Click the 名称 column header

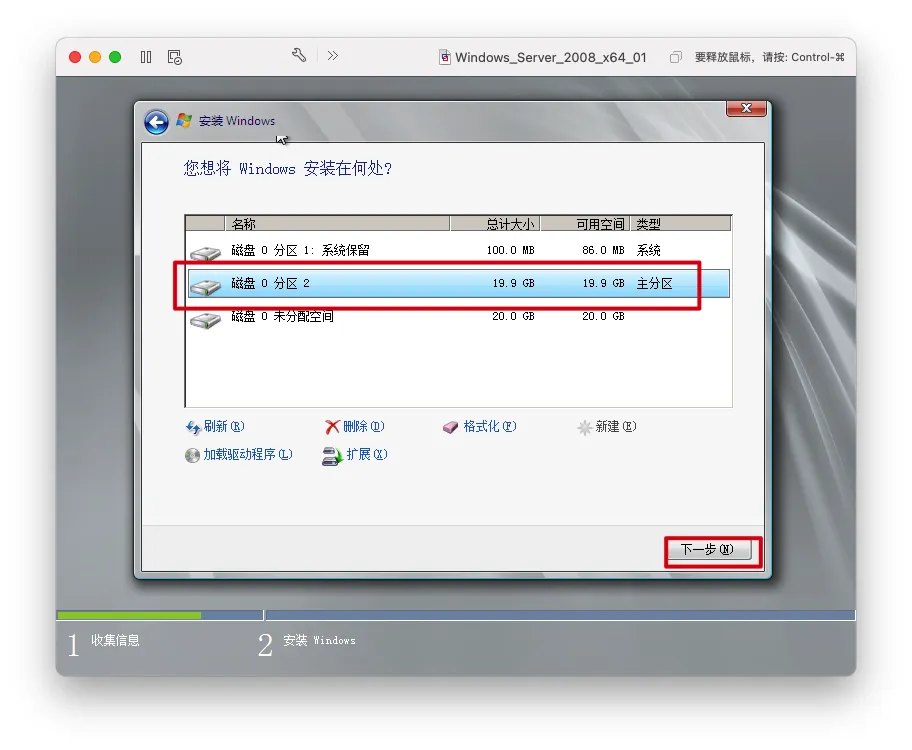(x=337, y=223)
